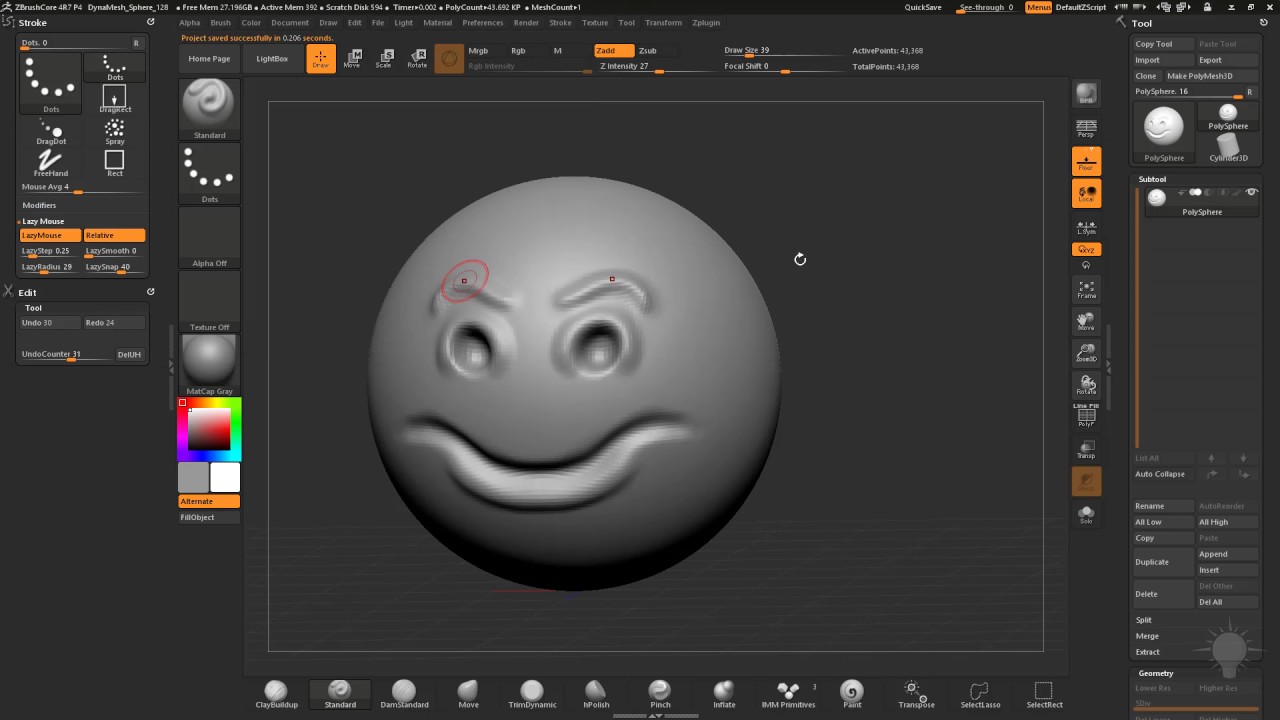
Task: Collapse the Subtool section
Action: tap(1153, 179)
